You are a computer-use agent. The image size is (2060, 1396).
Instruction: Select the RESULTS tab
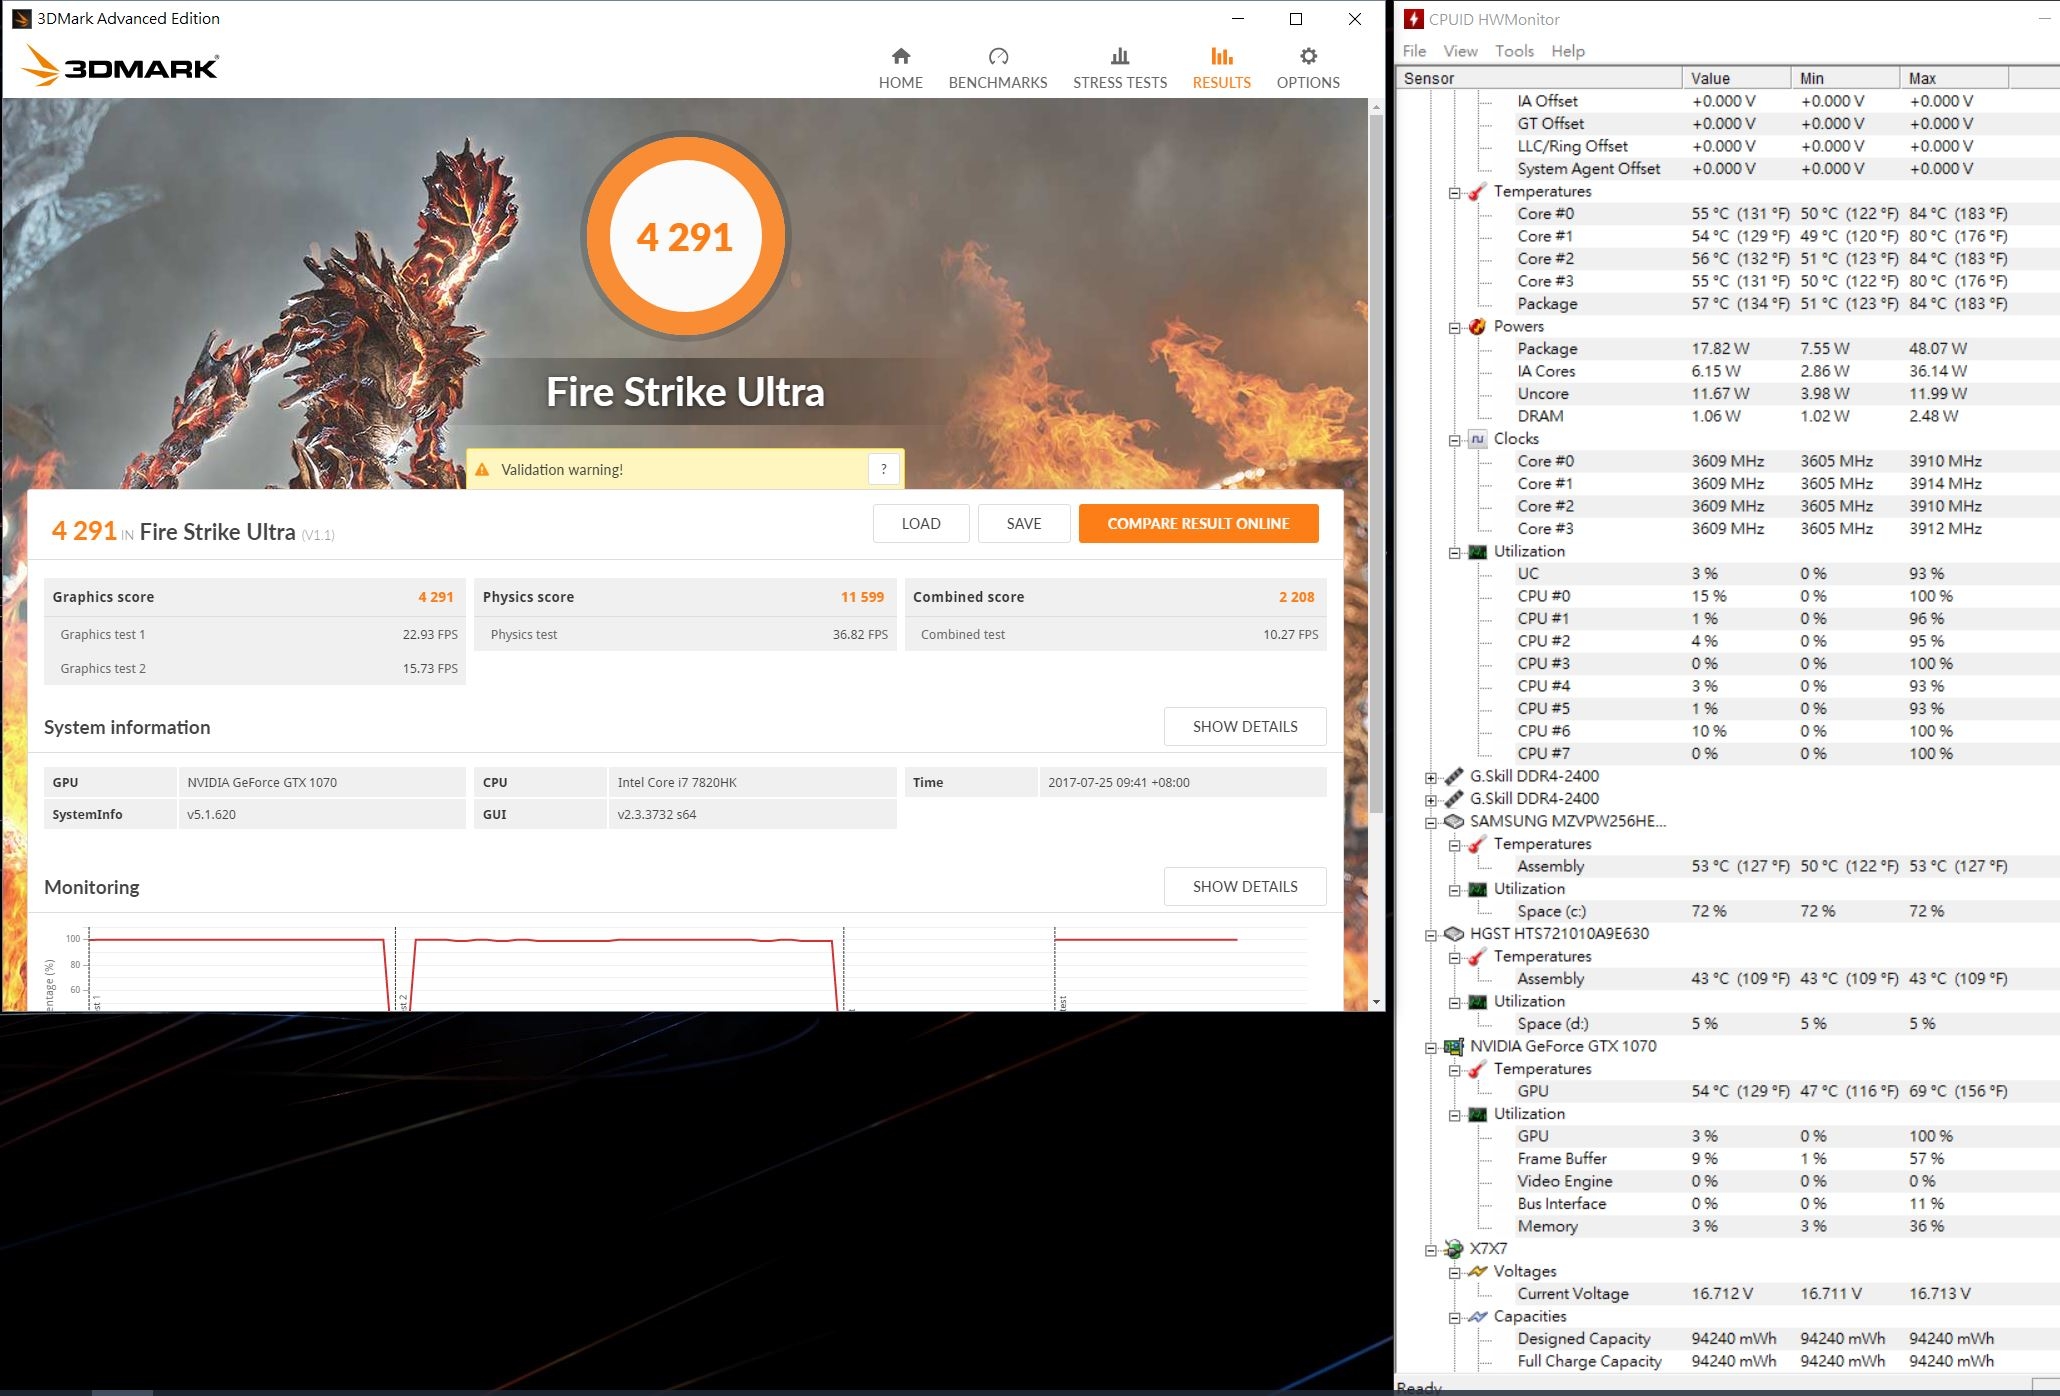click(1222, 68)
